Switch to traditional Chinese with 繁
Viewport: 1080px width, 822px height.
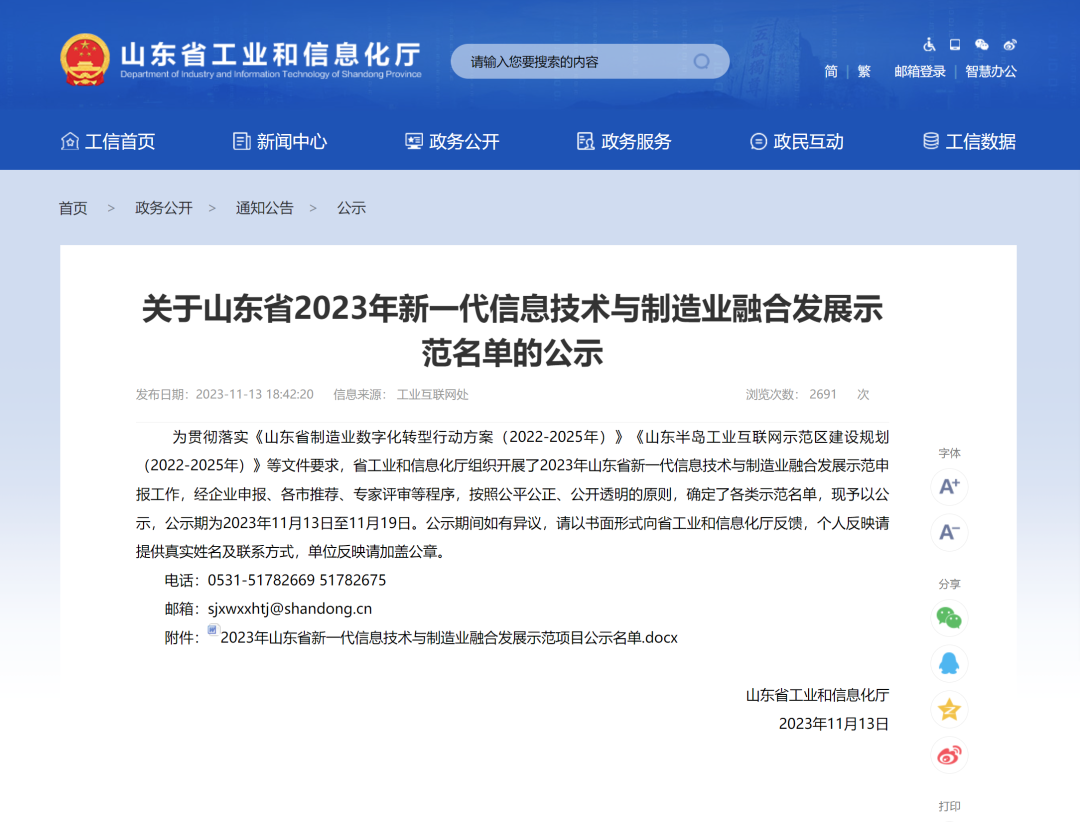(863, 72)
